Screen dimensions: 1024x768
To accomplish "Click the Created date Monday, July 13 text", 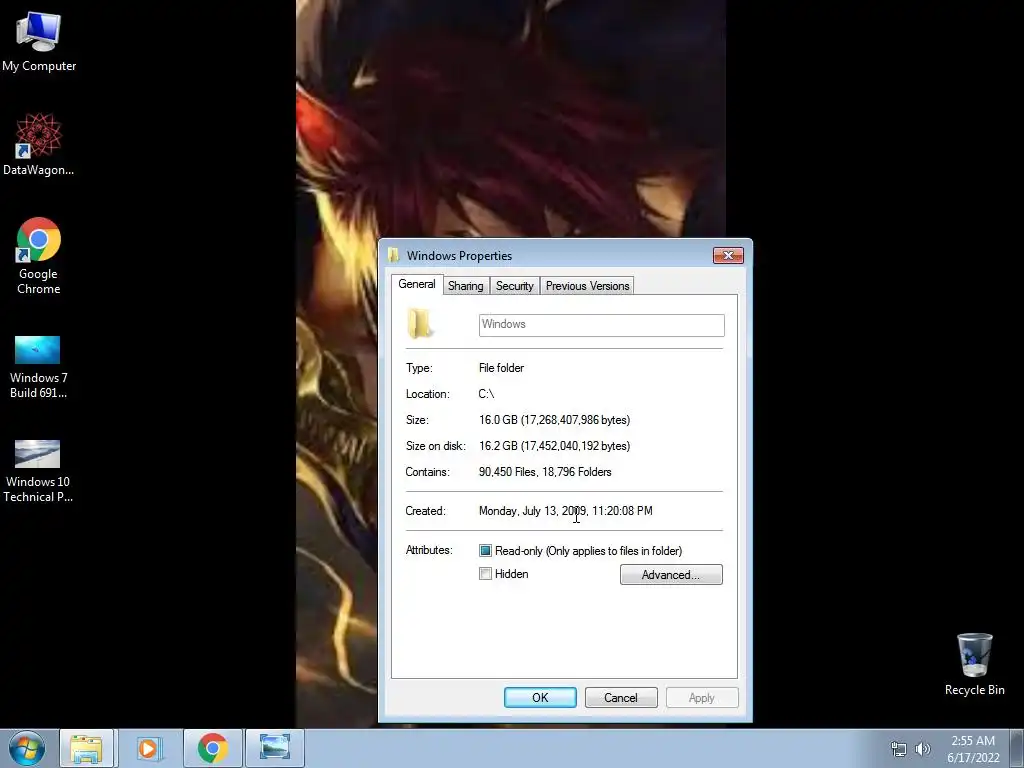I will pyautogui.click(x=566, y=511).
